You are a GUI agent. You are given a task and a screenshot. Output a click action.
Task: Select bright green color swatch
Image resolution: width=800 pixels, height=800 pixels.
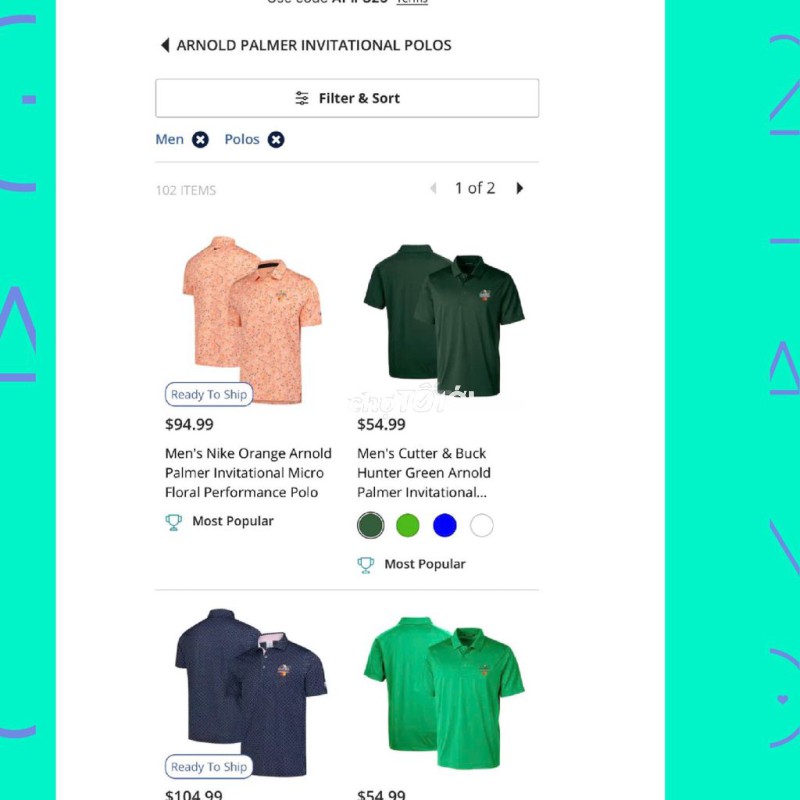[408, 525]
